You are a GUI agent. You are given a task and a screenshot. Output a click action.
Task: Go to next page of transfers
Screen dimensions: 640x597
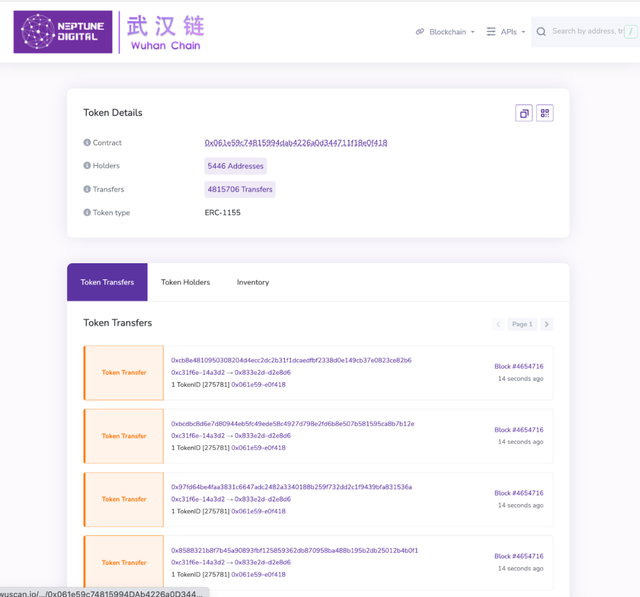coord(547,324)
